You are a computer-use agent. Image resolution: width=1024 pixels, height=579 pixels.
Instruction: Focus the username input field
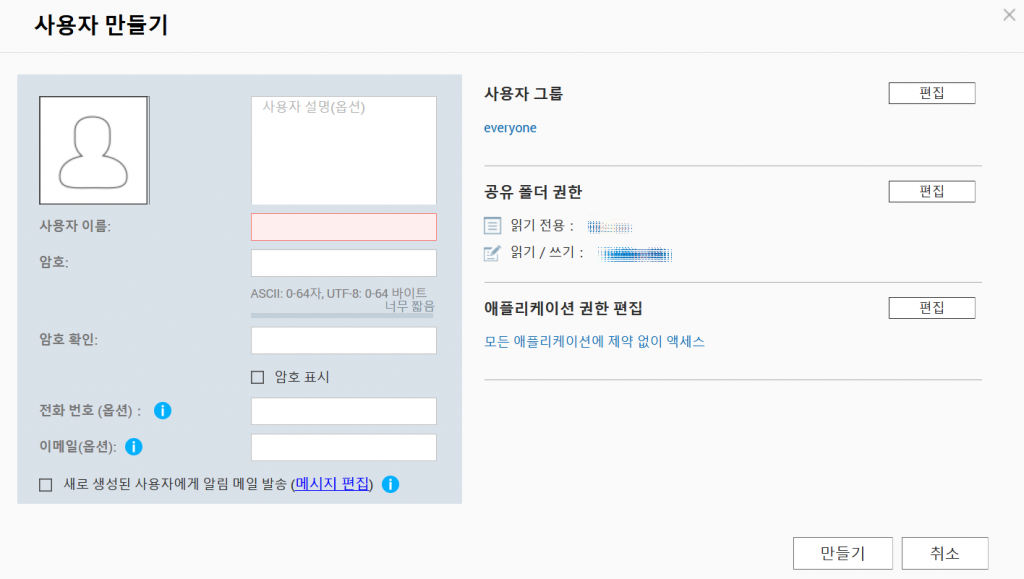(x=344, y=227)
